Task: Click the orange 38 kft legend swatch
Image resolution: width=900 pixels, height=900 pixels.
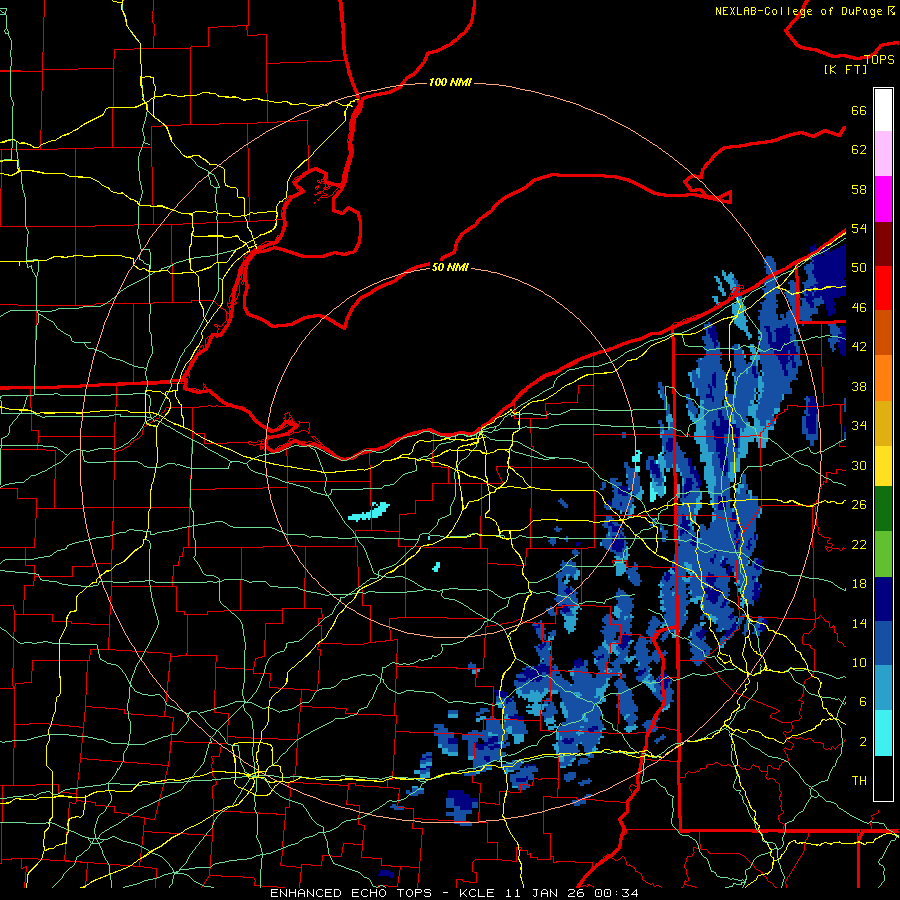Action: point(883,378)
